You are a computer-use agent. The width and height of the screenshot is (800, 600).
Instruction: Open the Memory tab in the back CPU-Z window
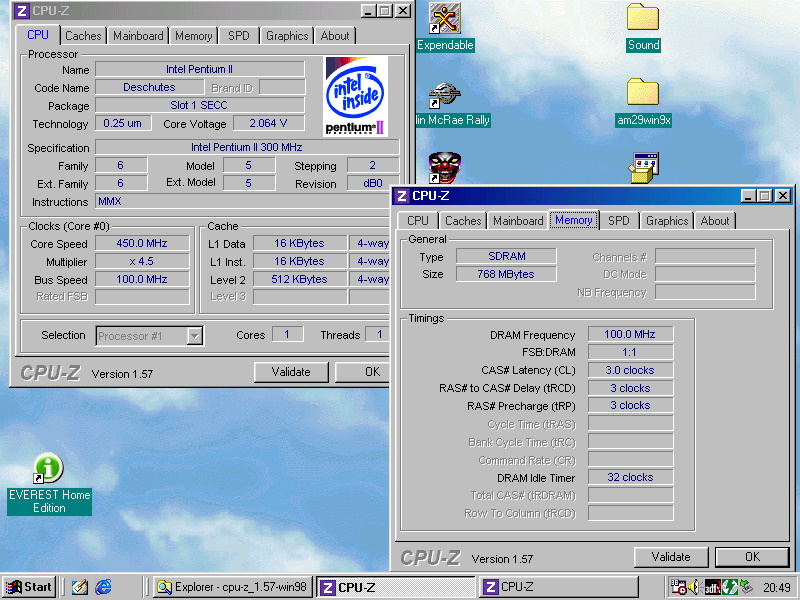coord(193,36)
